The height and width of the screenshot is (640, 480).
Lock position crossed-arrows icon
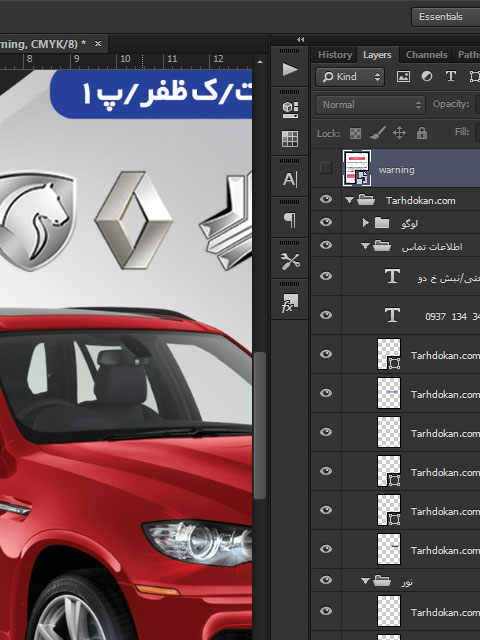tap(399, 133)
